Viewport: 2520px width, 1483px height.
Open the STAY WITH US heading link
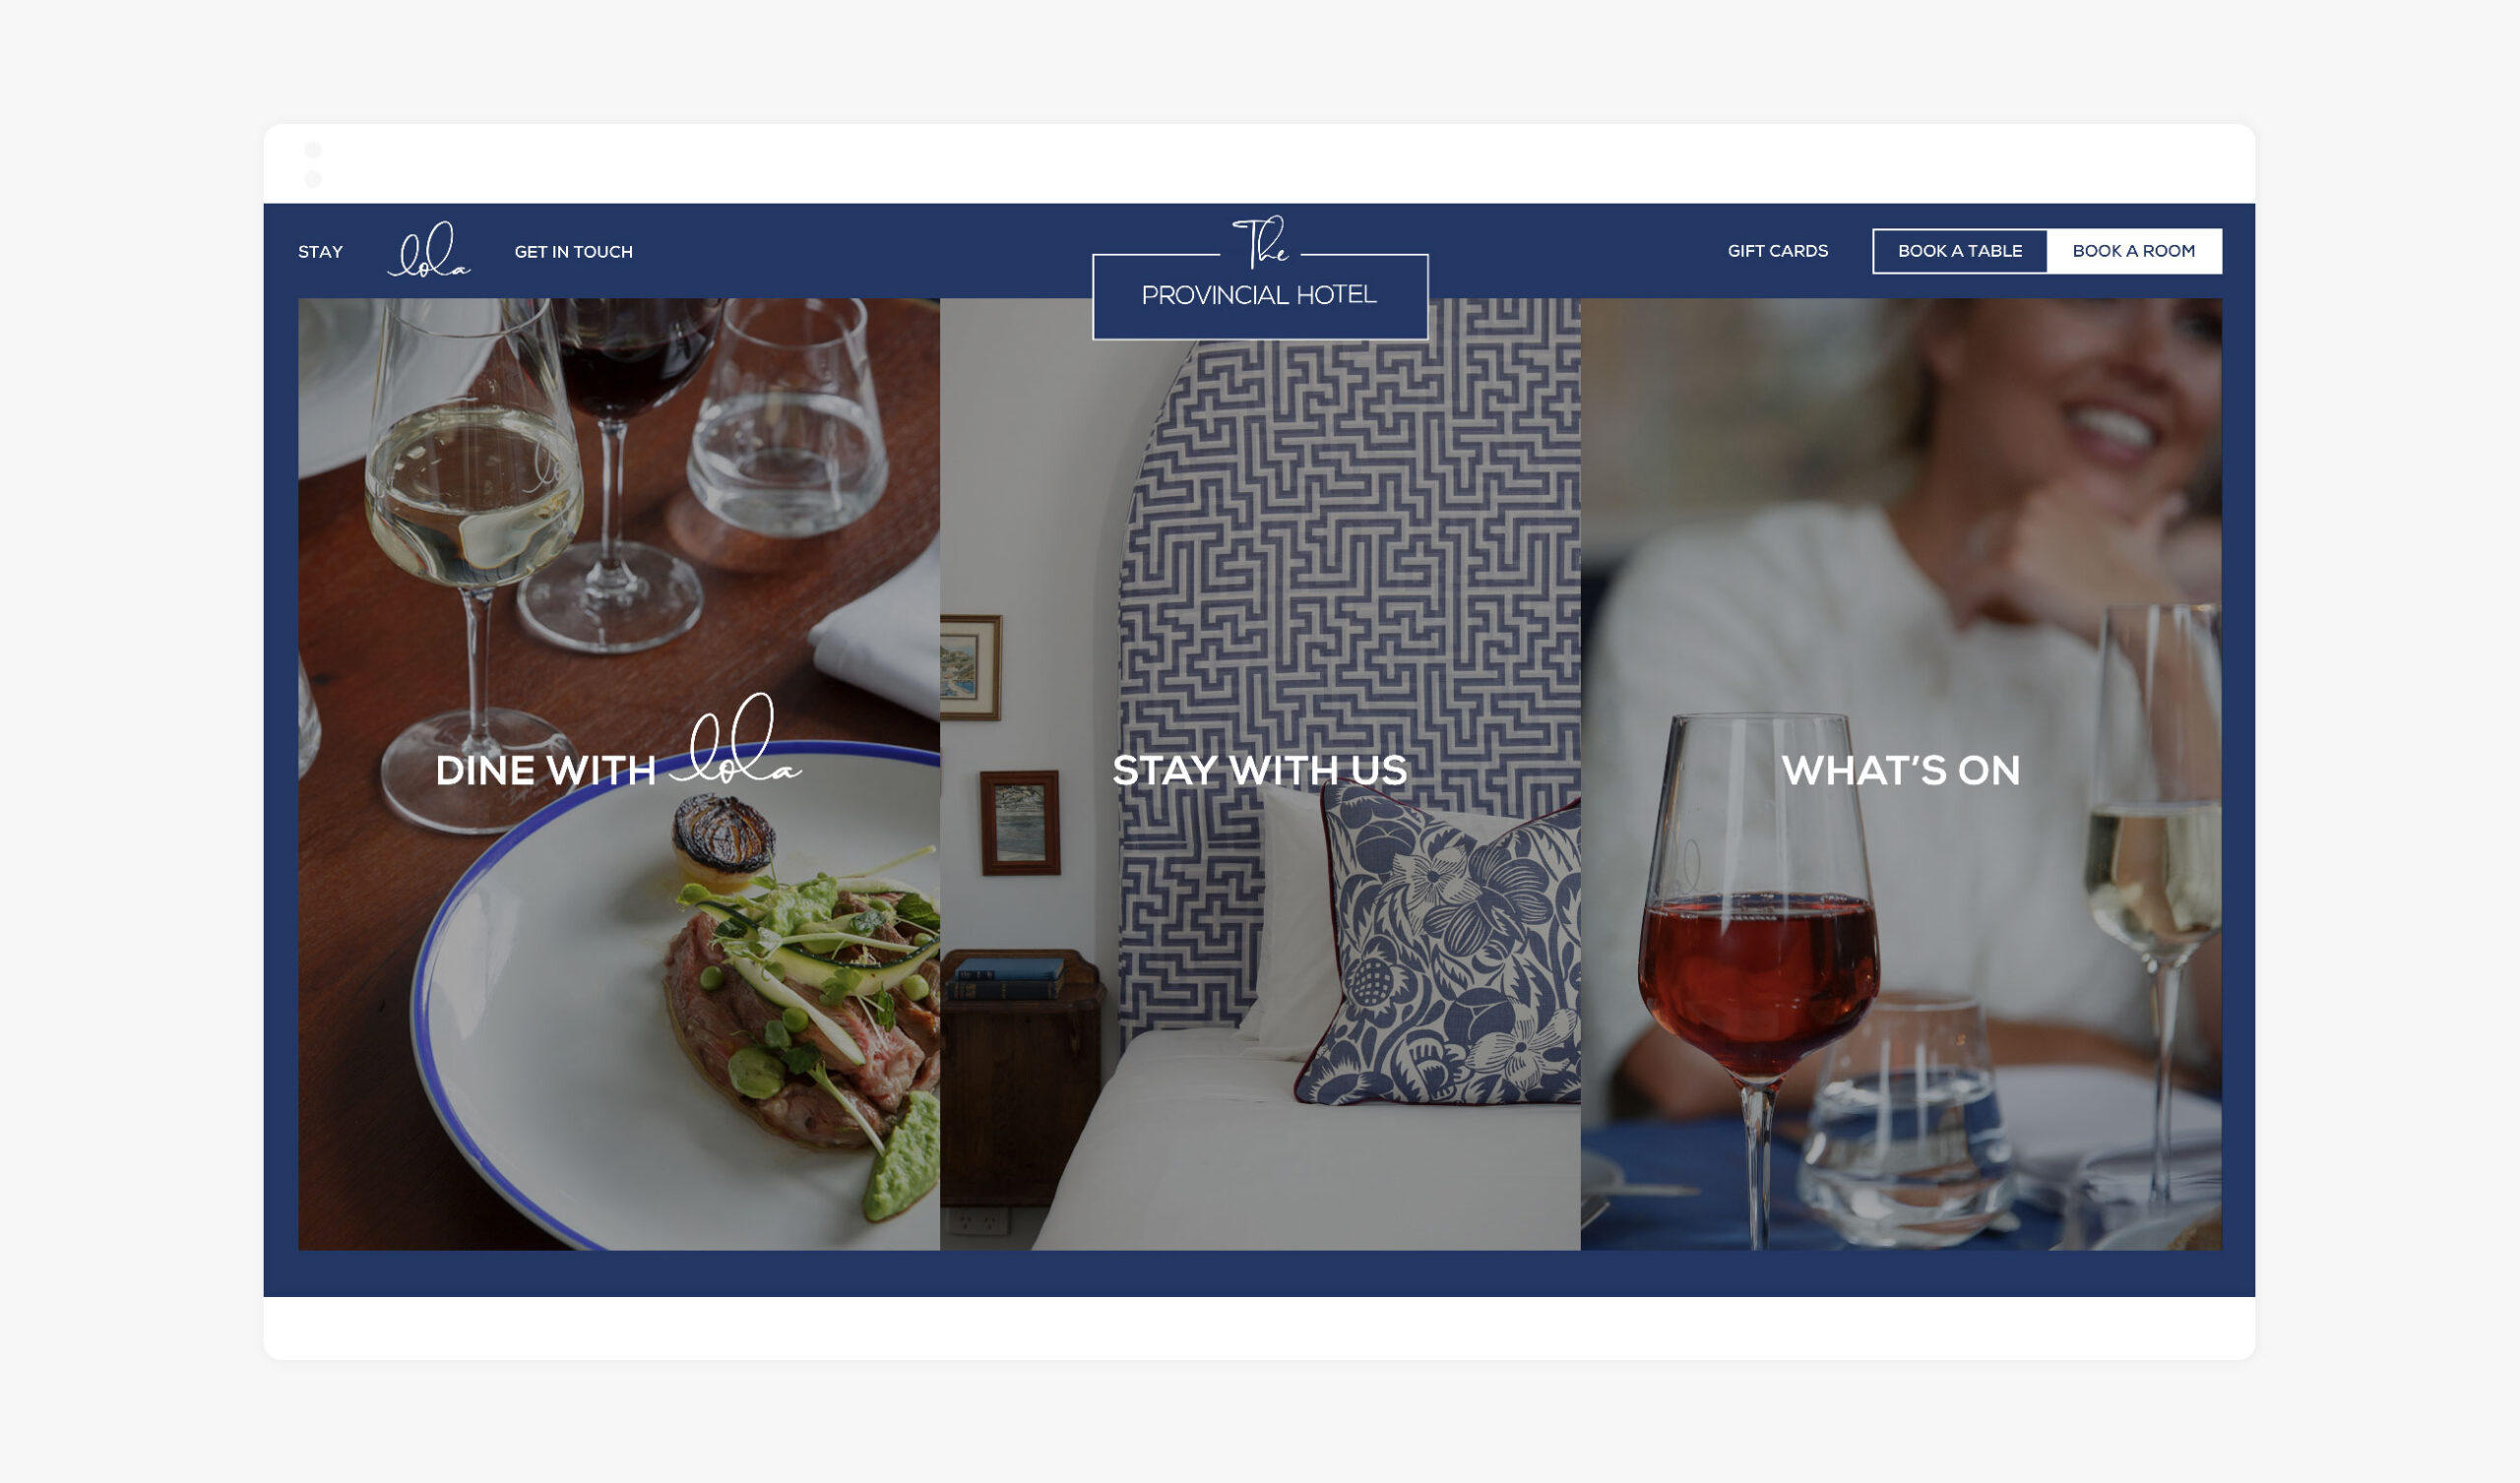point(1260,770)
